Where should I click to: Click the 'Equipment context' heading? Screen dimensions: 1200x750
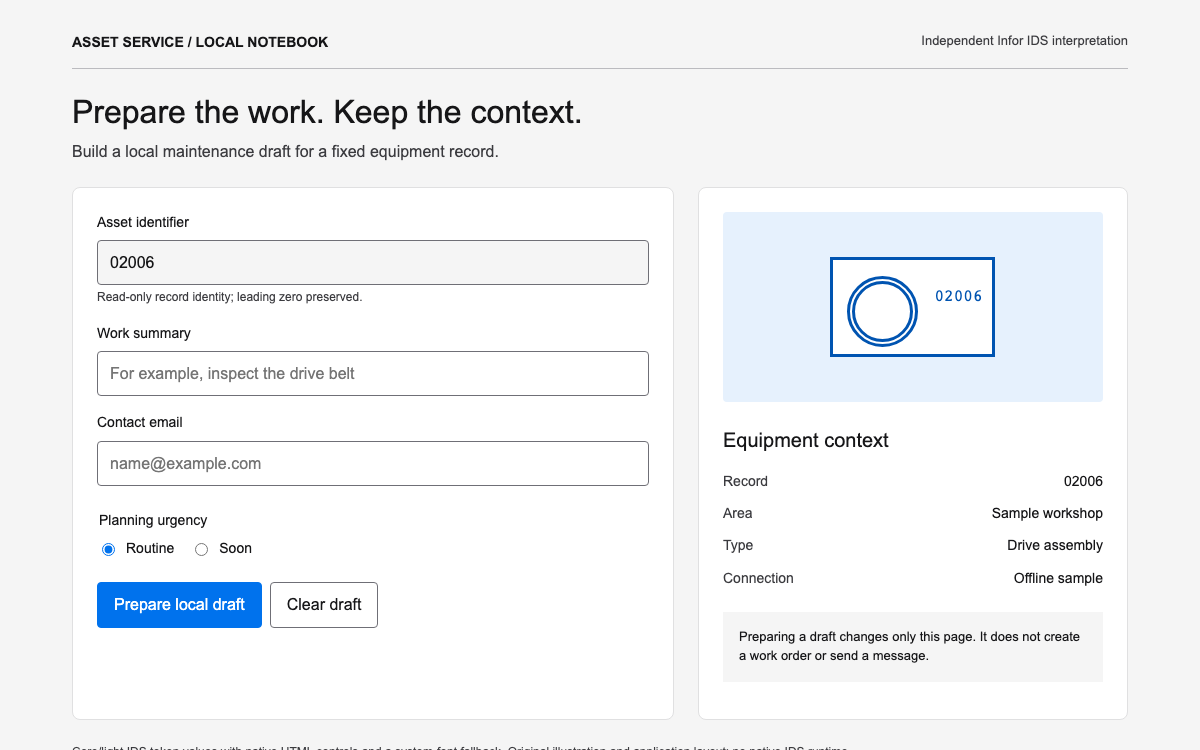pos(806,440)
